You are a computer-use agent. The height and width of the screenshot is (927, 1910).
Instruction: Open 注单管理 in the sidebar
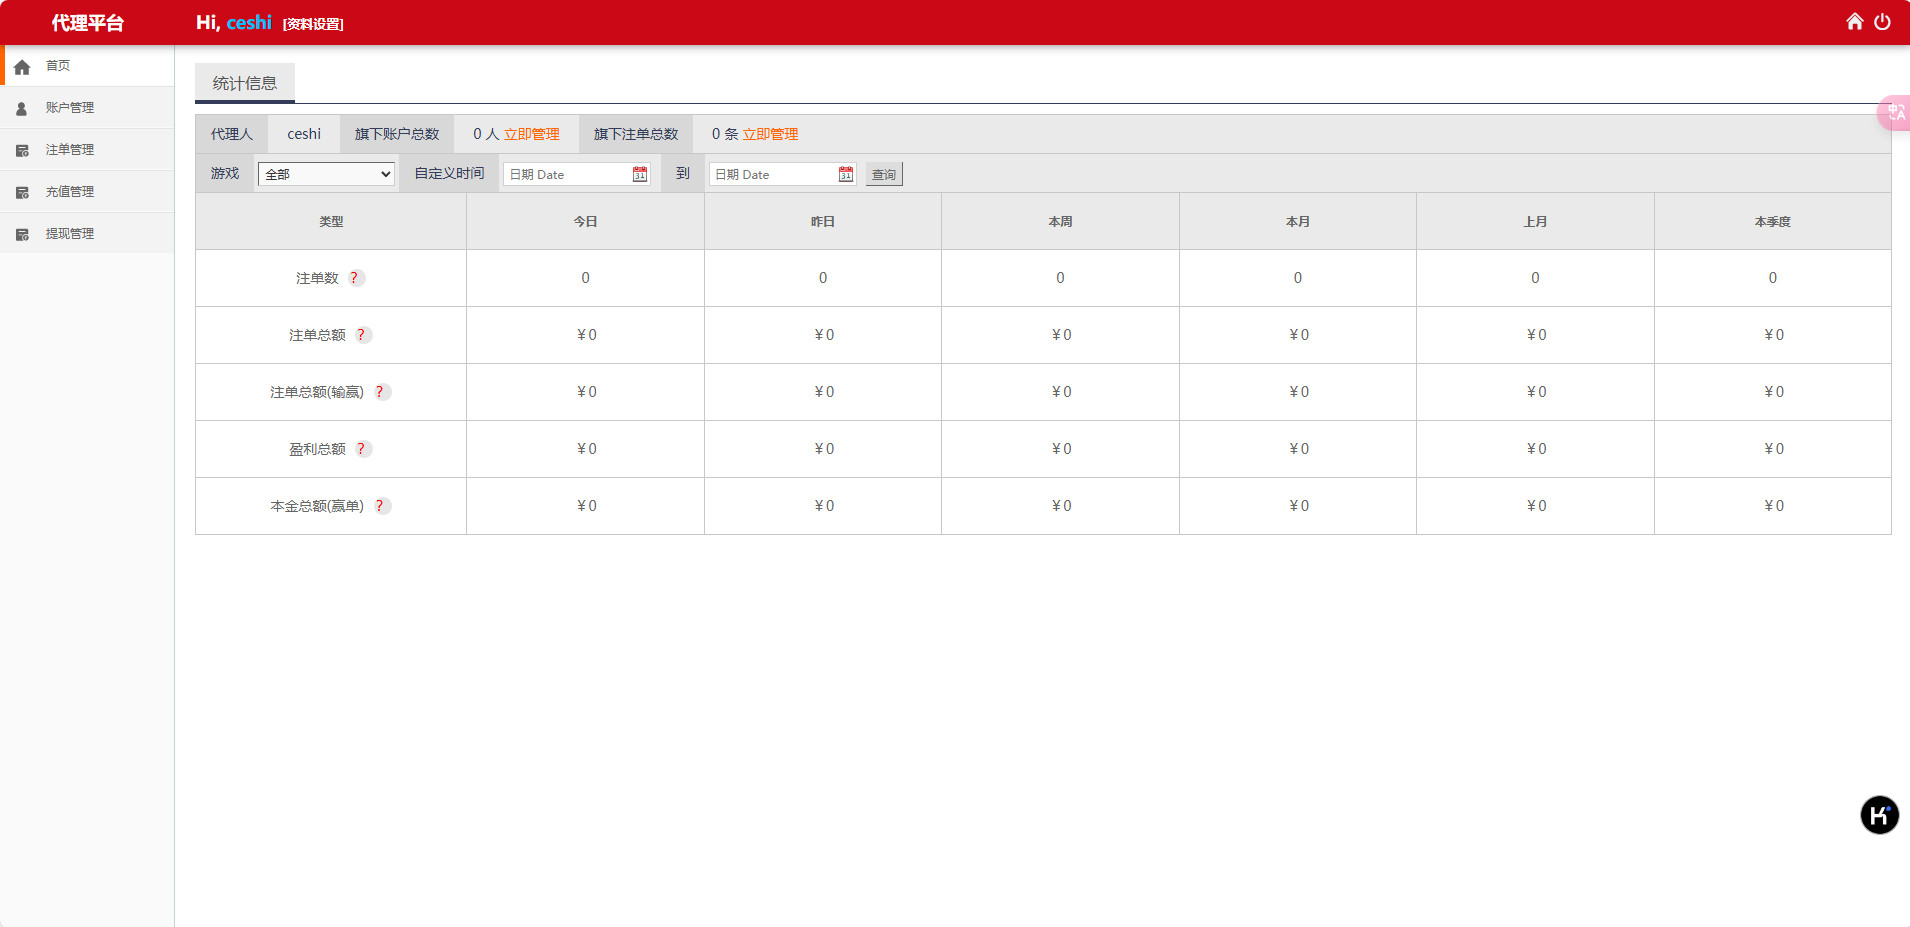coord(69,150)
